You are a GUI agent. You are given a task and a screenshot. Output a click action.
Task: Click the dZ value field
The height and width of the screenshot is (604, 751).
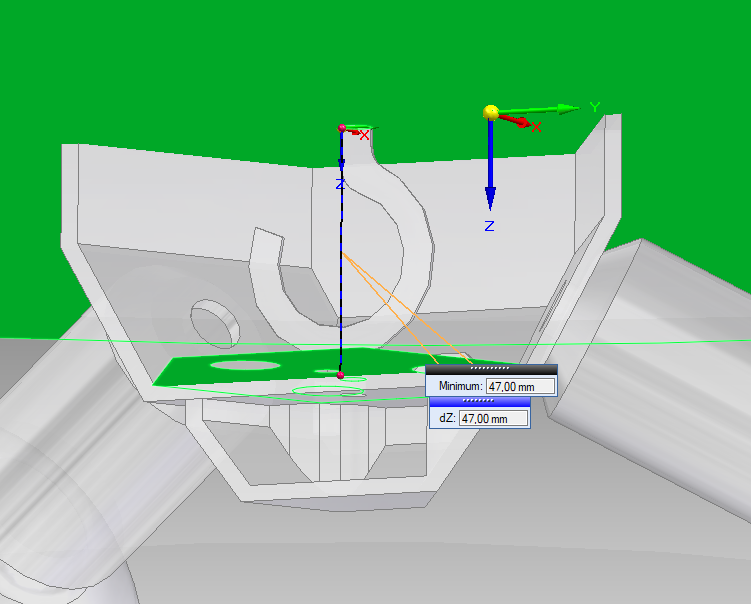click(494, 418)
